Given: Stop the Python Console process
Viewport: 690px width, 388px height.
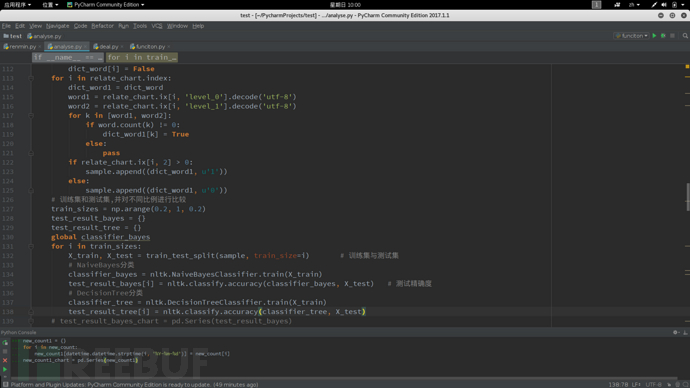Looking at the screenshot, I should click(x=5, y=351).
